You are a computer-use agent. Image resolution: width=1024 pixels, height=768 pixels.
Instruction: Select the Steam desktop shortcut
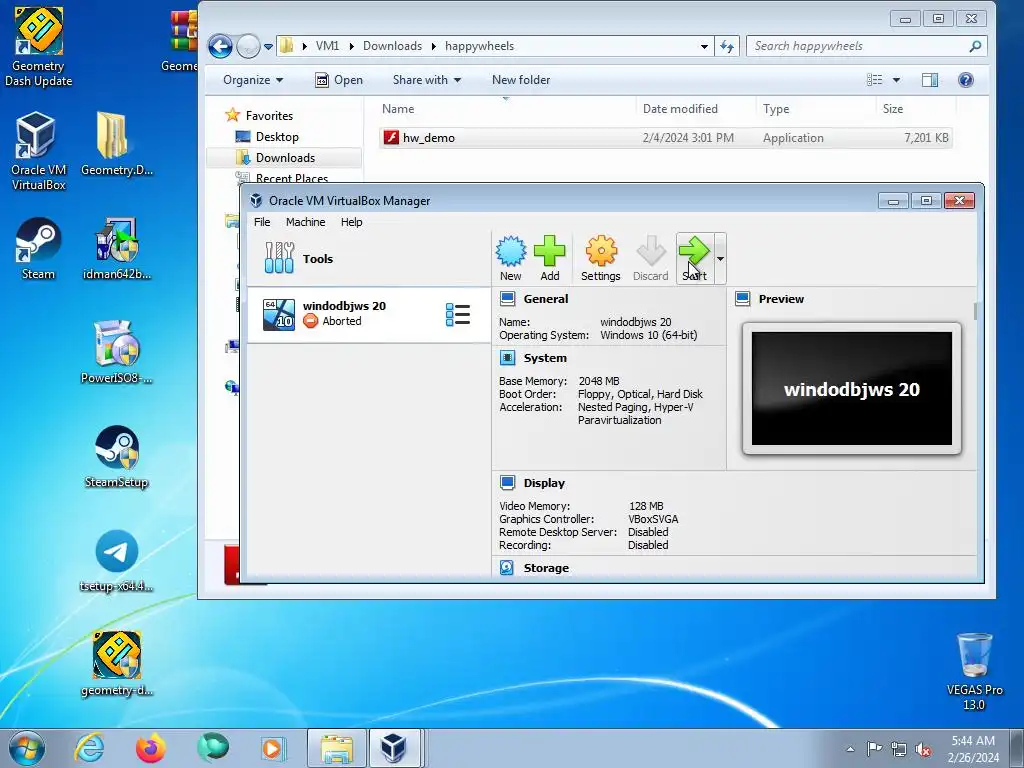coord(38,248)
